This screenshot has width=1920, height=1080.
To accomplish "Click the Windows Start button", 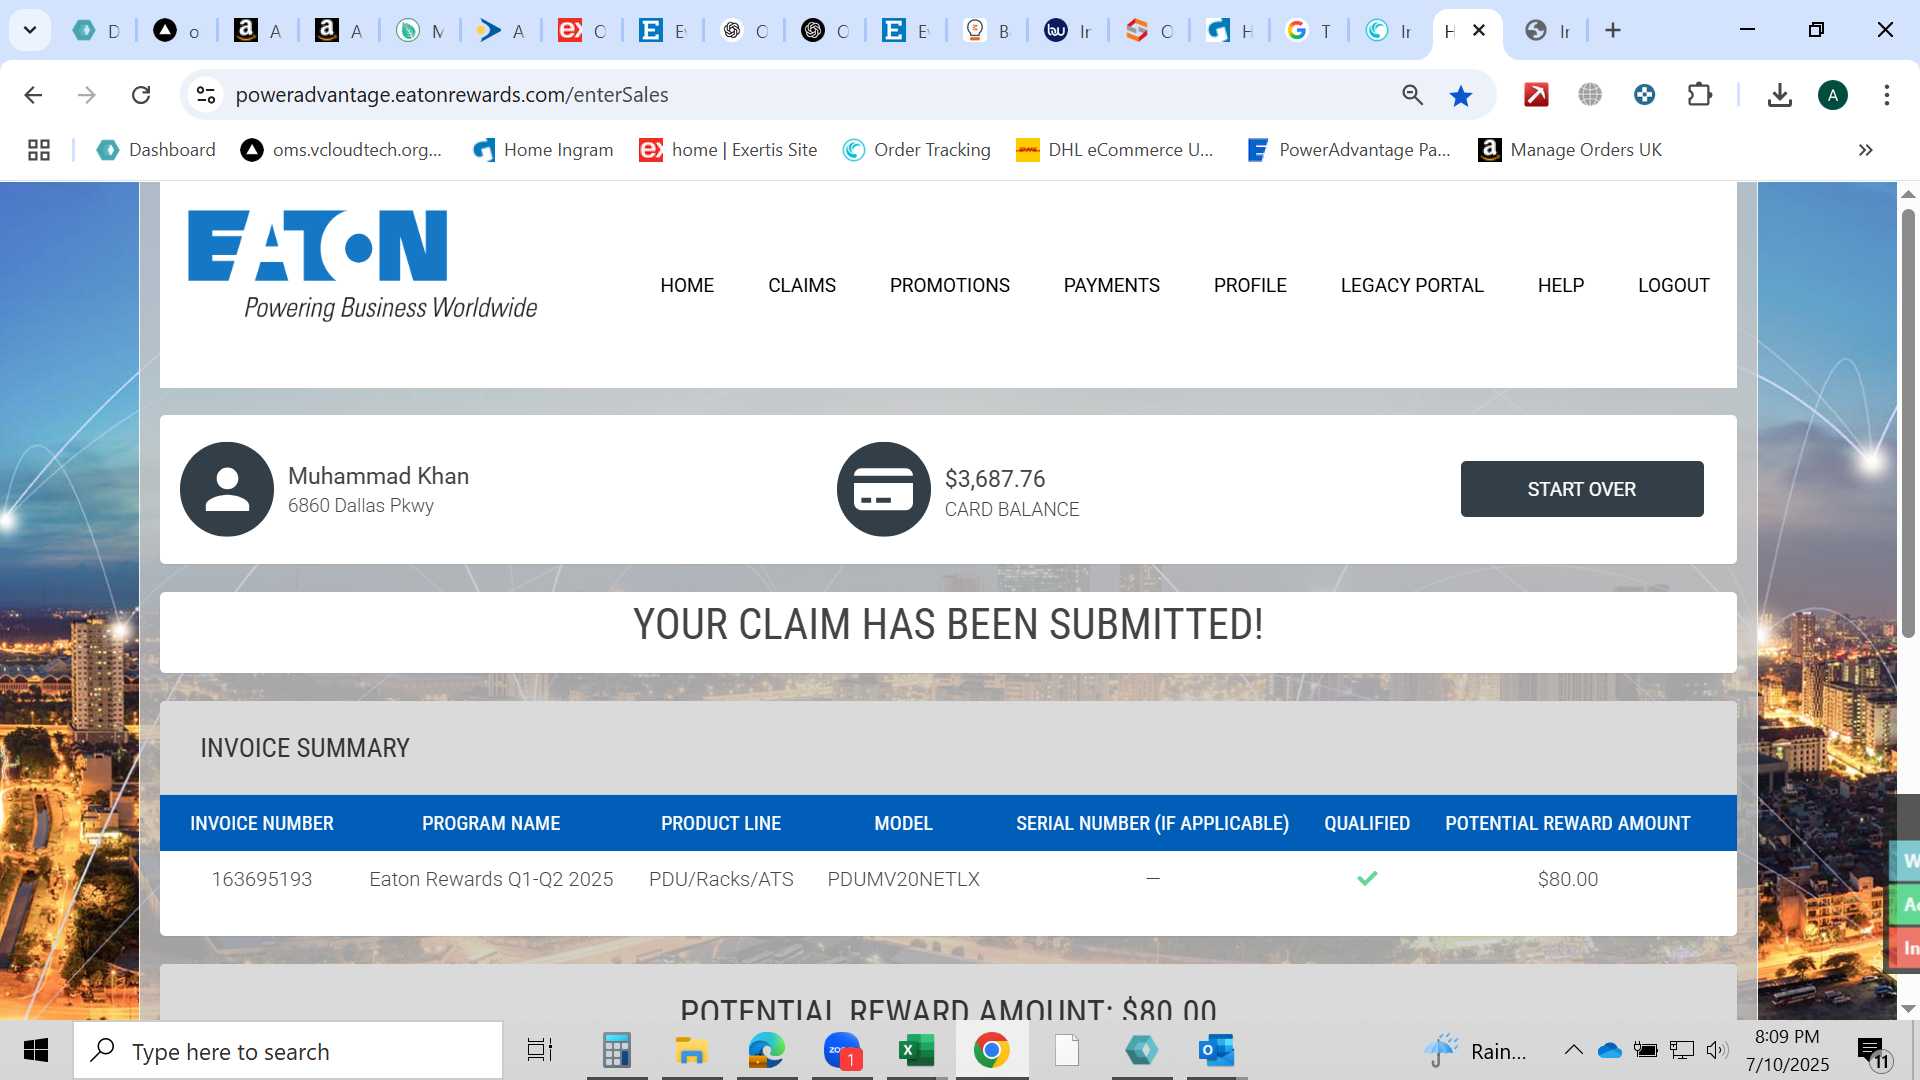I will click(x=36, y=1050).
